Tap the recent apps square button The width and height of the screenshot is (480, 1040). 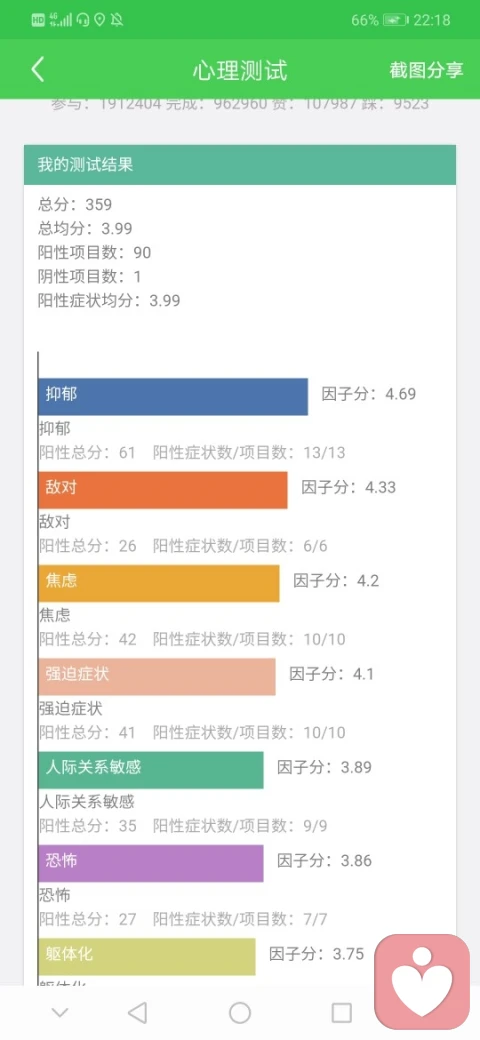tap(341, 1012)
